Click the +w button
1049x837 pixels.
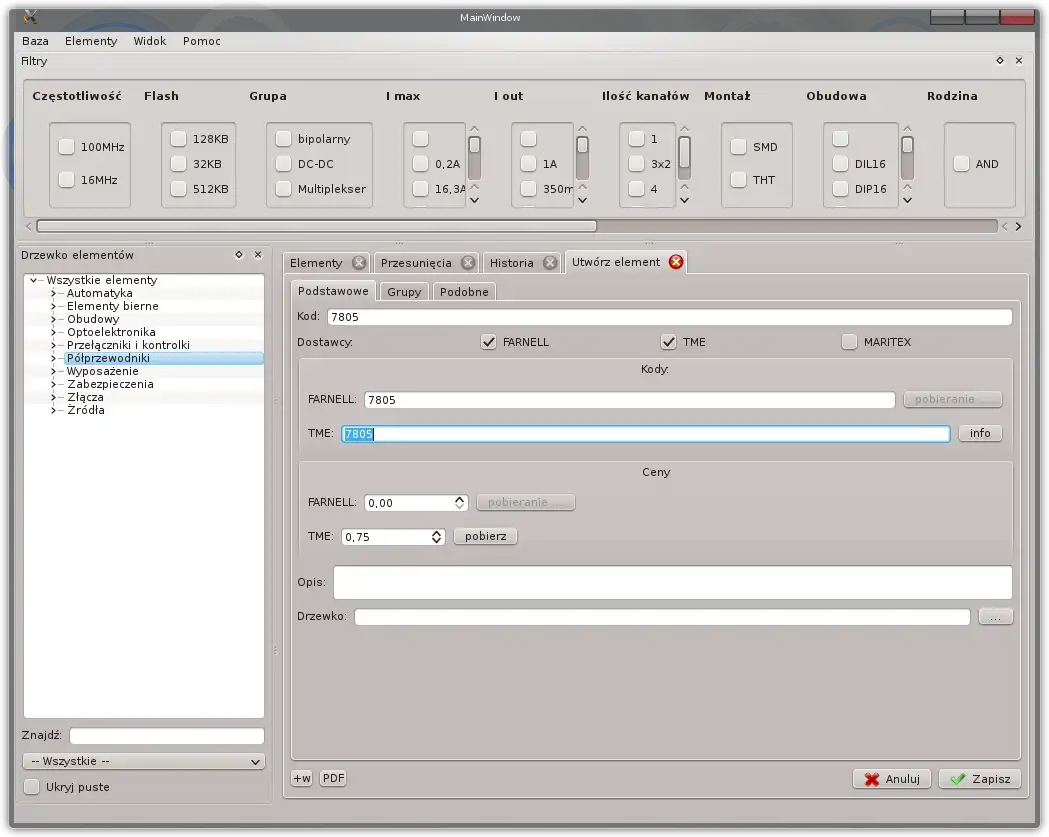click(x=301, y=778)
